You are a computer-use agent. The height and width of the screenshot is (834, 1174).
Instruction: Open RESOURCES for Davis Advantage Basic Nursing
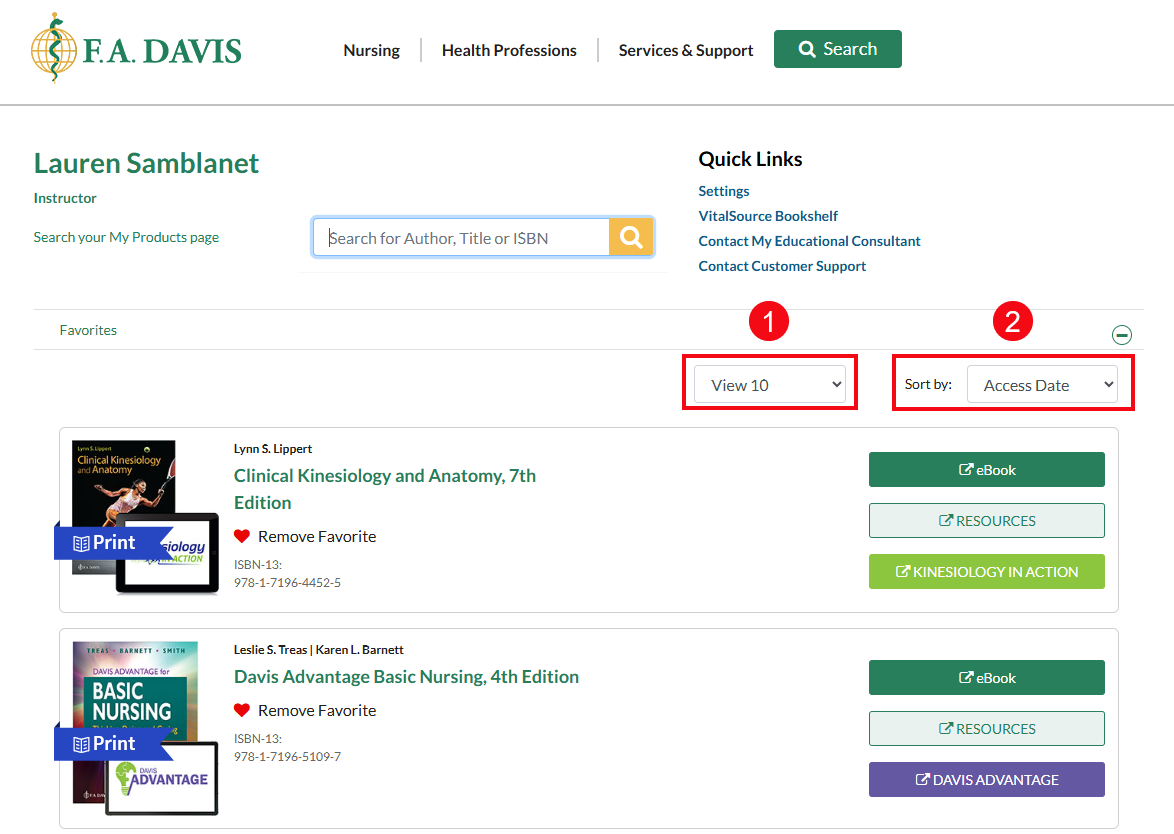(x=987, y=728)
